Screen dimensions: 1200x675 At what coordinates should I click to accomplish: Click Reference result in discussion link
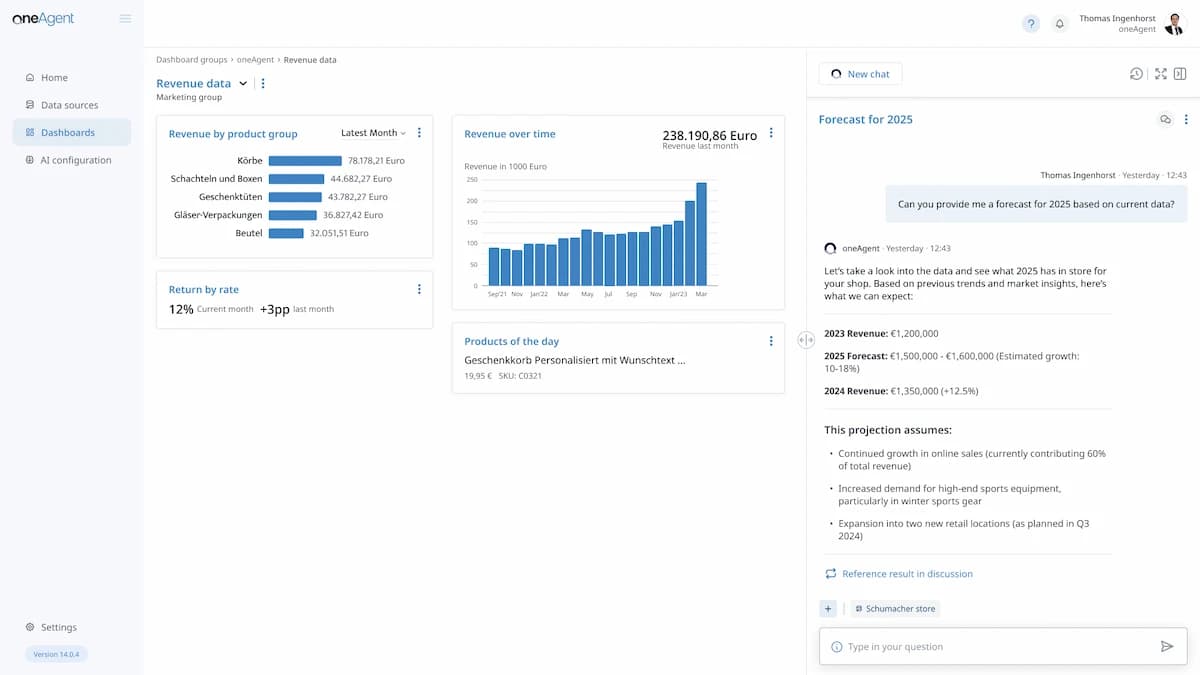[906, 574]
